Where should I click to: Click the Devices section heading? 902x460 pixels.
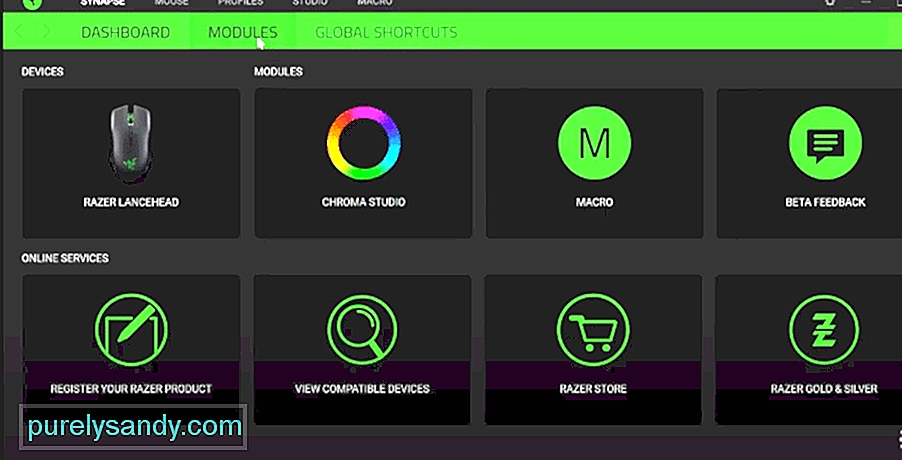[43, 72]
